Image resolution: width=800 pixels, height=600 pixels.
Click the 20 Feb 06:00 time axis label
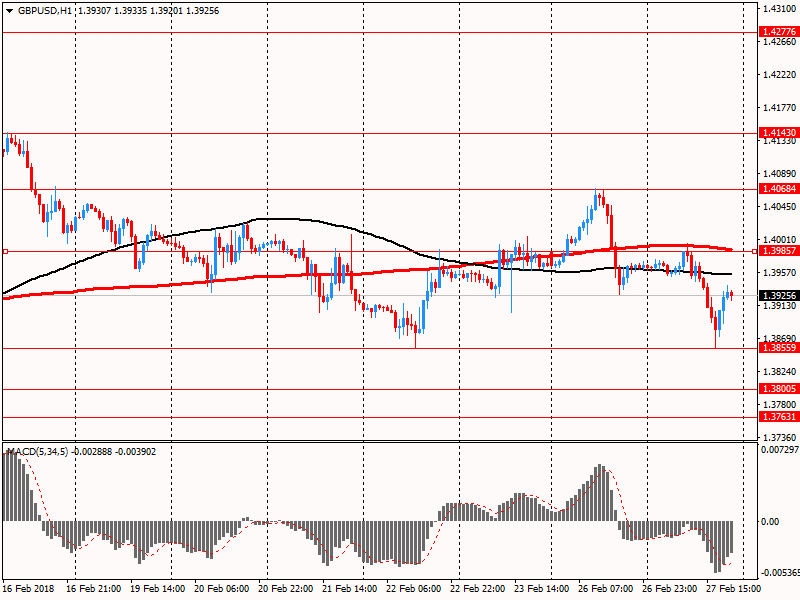(x=221, y=589)
